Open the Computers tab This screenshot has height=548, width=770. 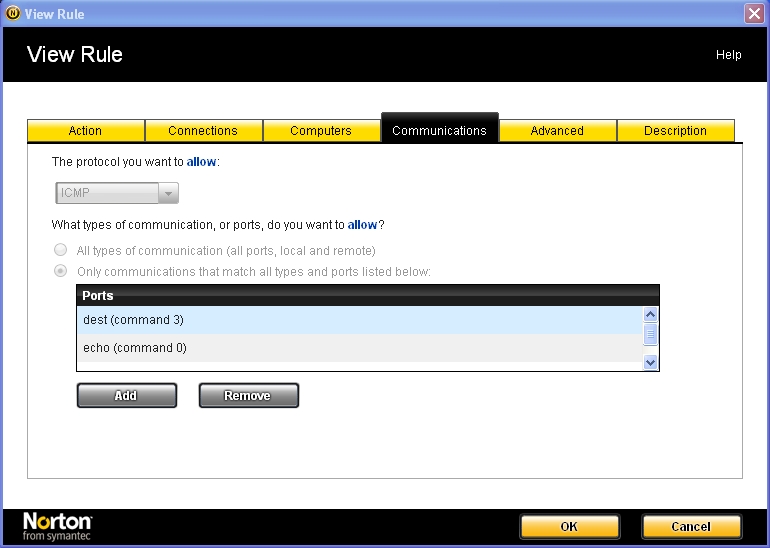(x=321, y=131)
